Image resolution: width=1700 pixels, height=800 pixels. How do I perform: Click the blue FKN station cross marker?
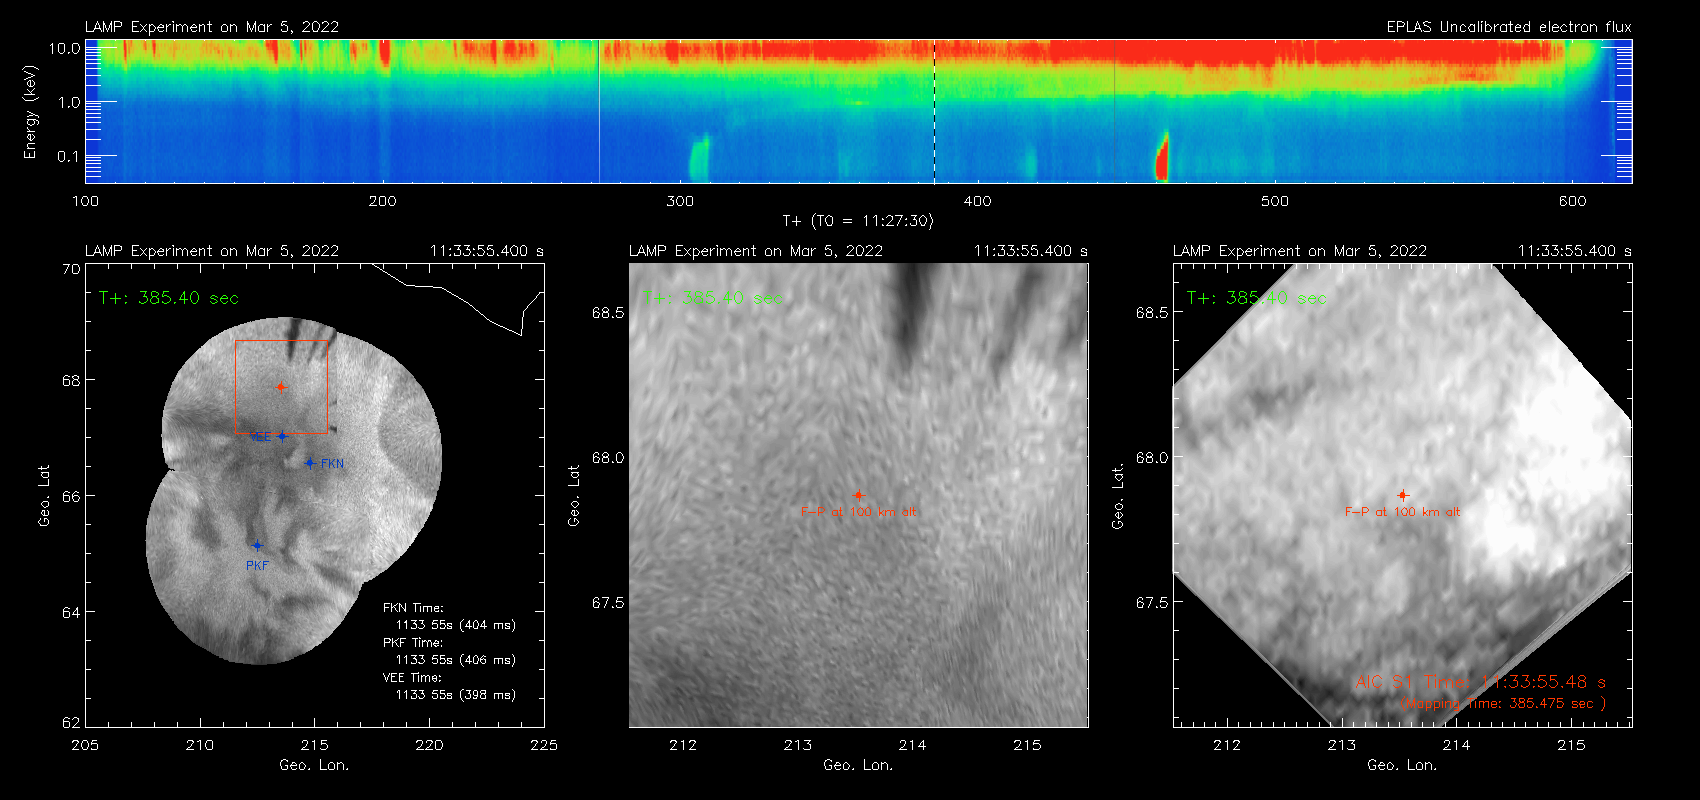tap(310, 463)
